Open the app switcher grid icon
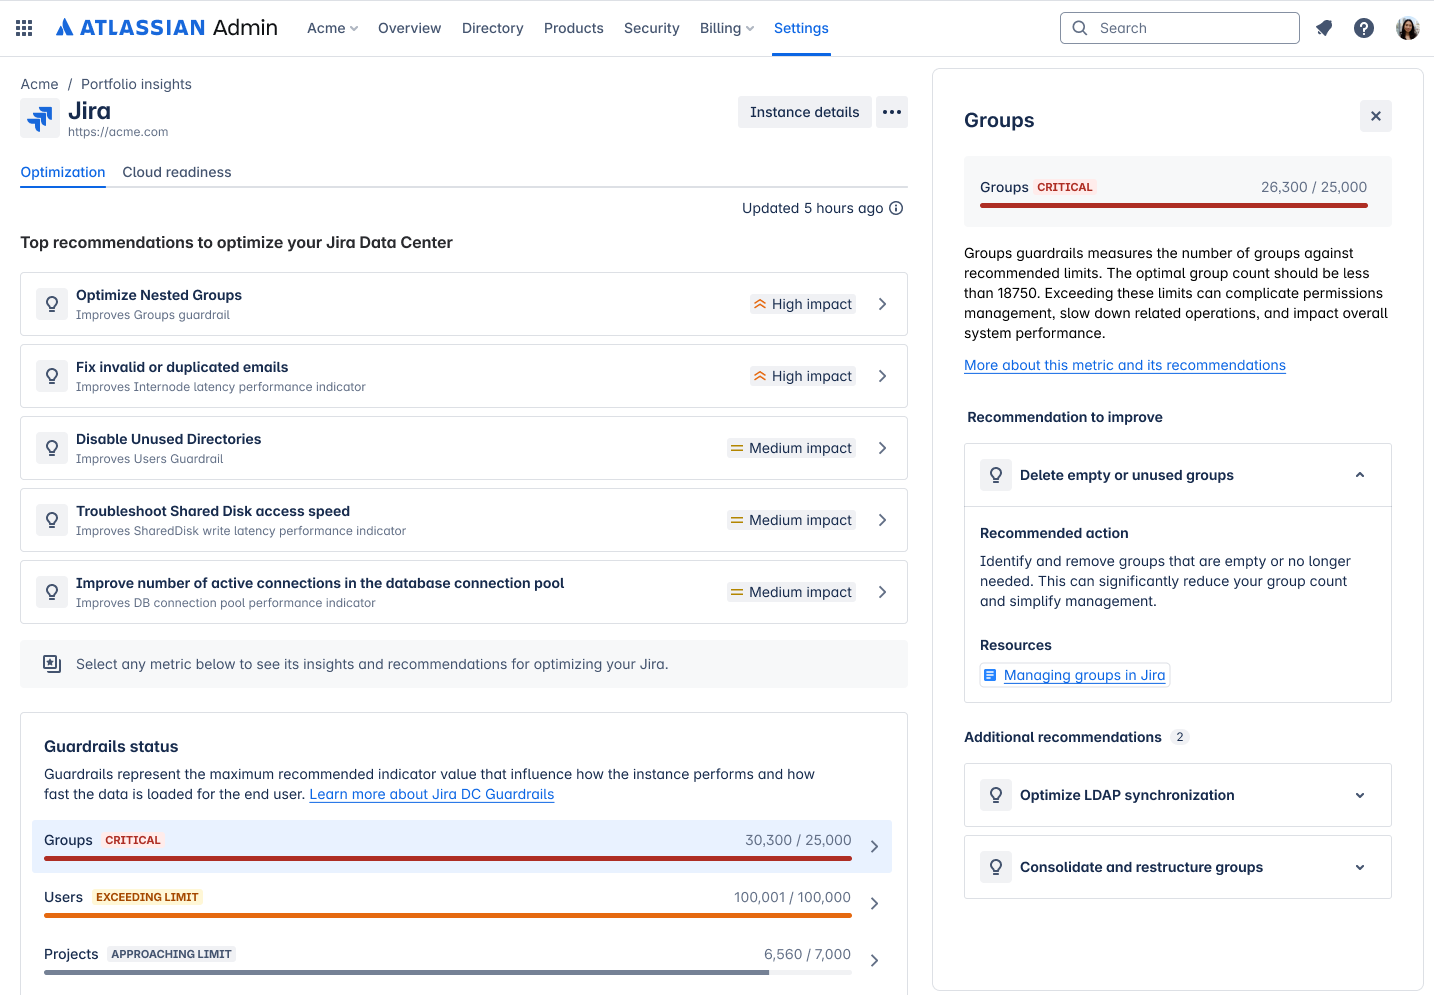This screenshot has height=995, width=1434. [x=24, y=27]
